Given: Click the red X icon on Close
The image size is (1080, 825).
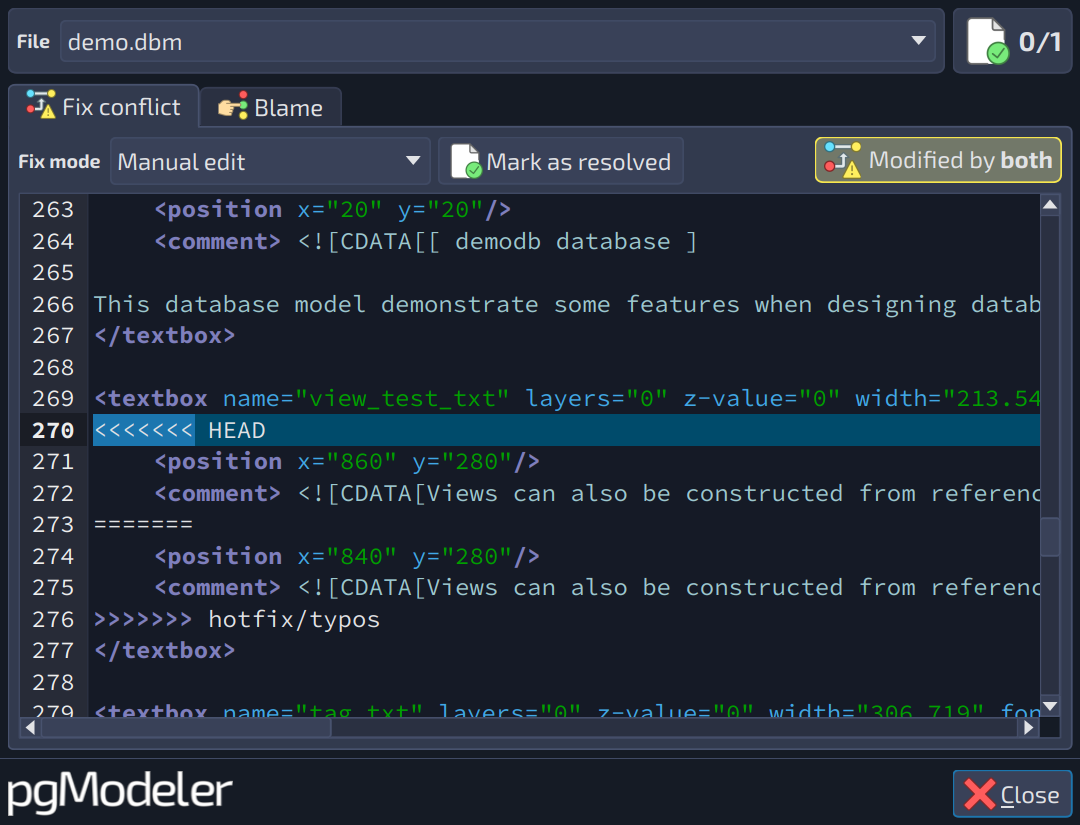Looking at the screenshot, I should 979,794.
